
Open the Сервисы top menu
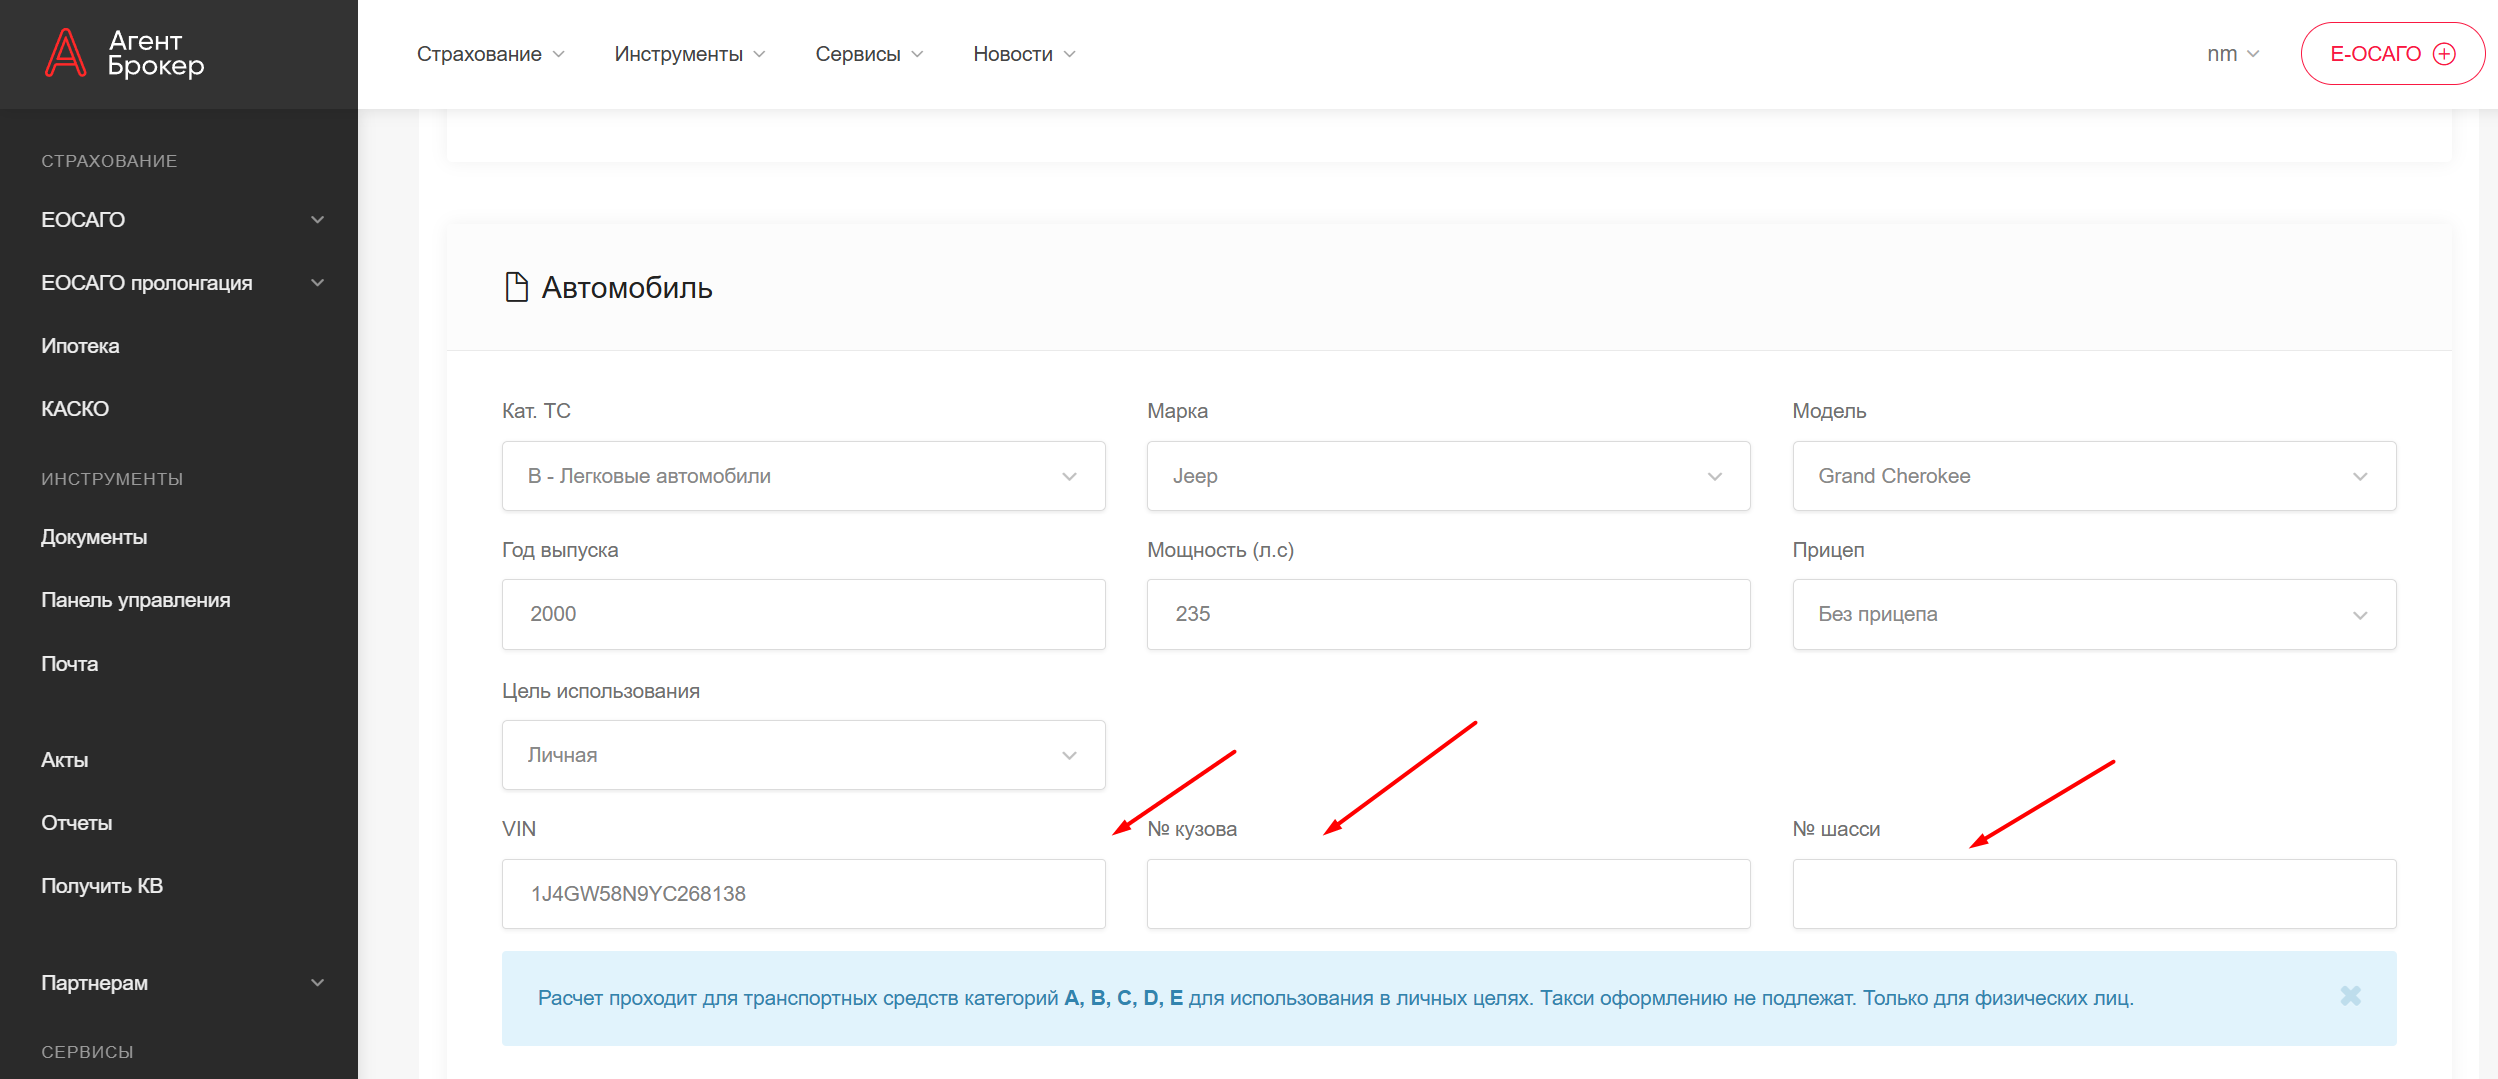point(868,54)
